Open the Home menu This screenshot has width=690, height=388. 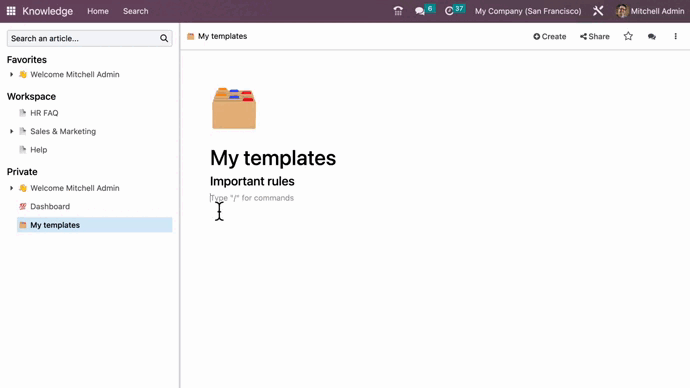[x=98, y=11]
